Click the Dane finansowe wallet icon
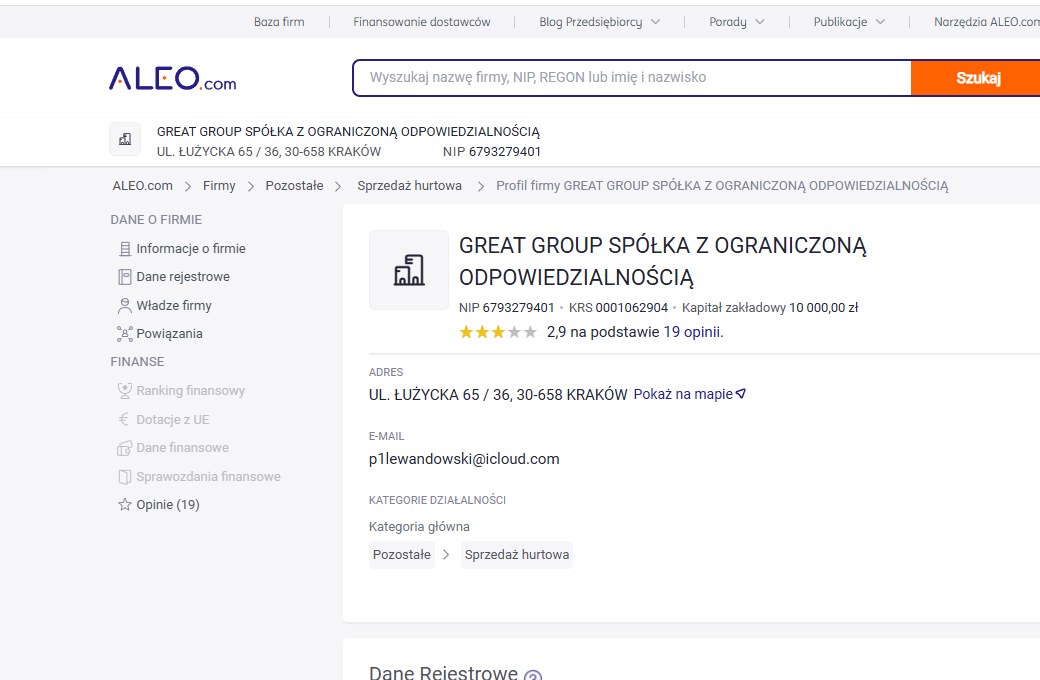The image size is (1040, 680). click(x=125, y=448)
